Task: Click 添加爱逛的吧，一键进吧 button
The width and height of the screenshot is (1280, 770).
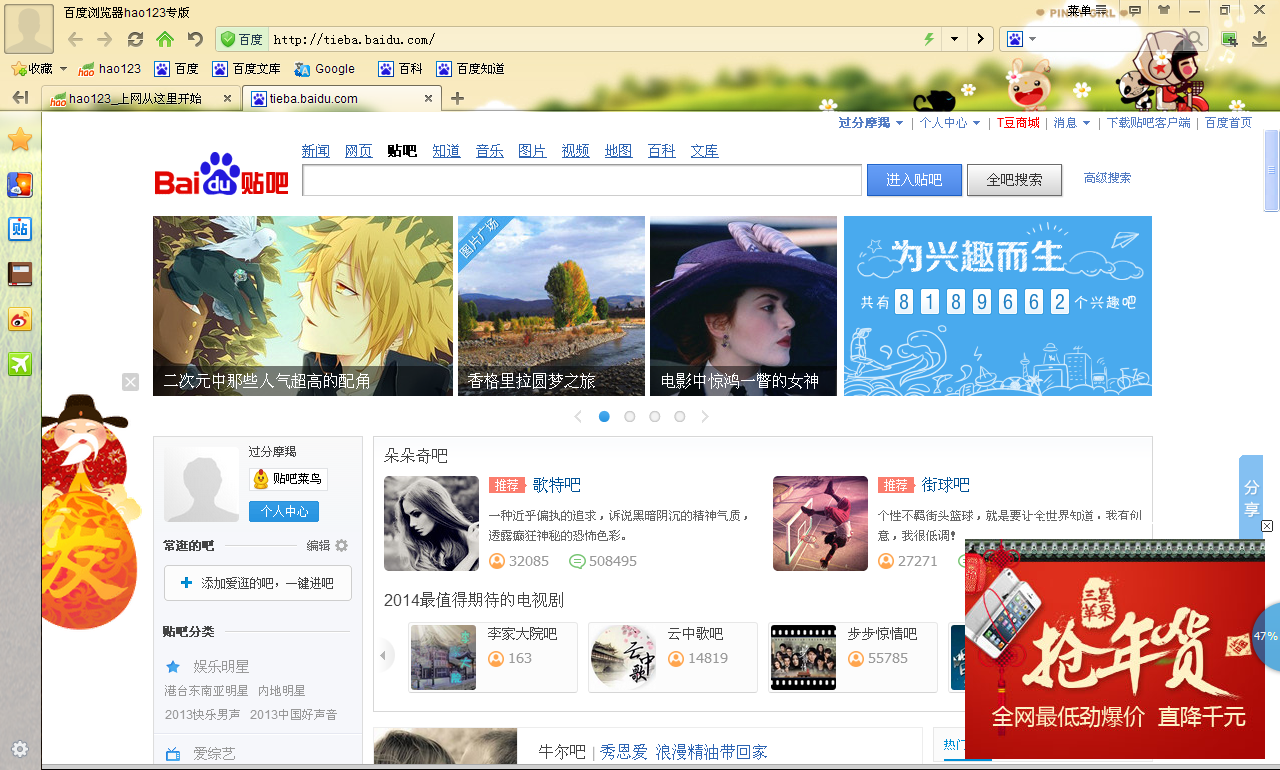Action: tap(257, 583)
